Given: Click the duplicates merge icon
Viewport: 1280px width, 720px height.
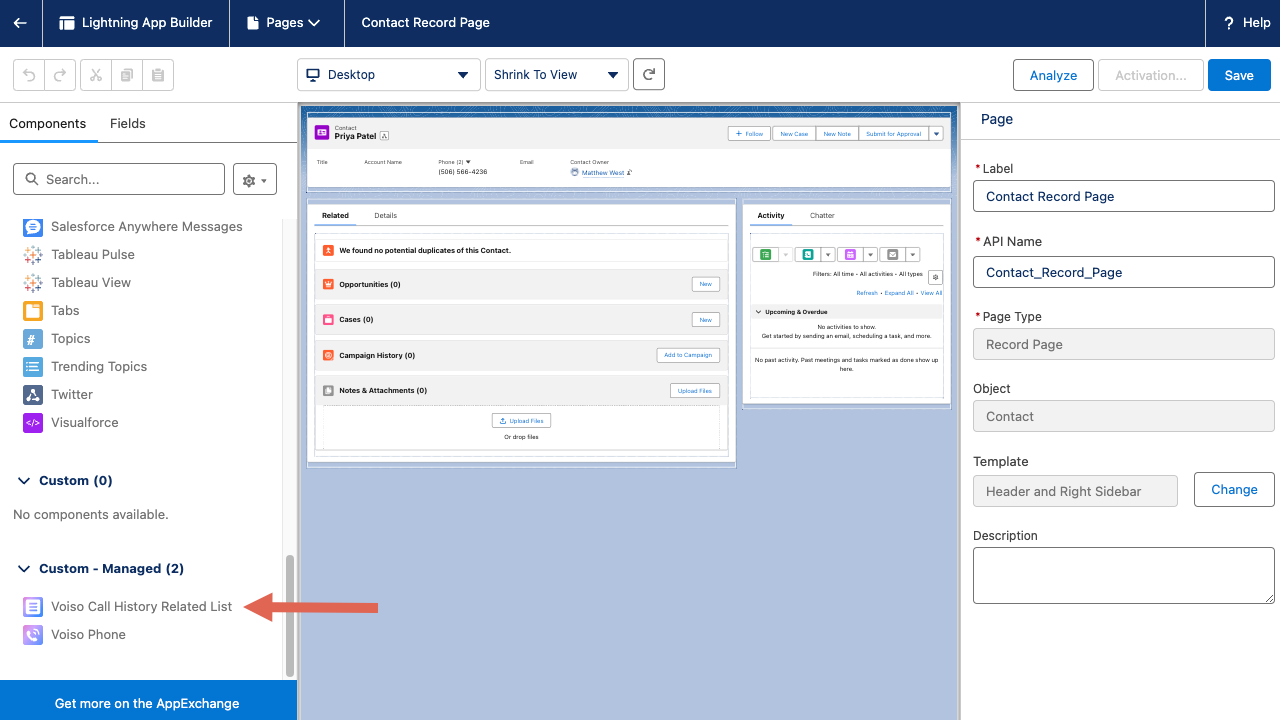Looking at the screenshot, I should (328, 250).
